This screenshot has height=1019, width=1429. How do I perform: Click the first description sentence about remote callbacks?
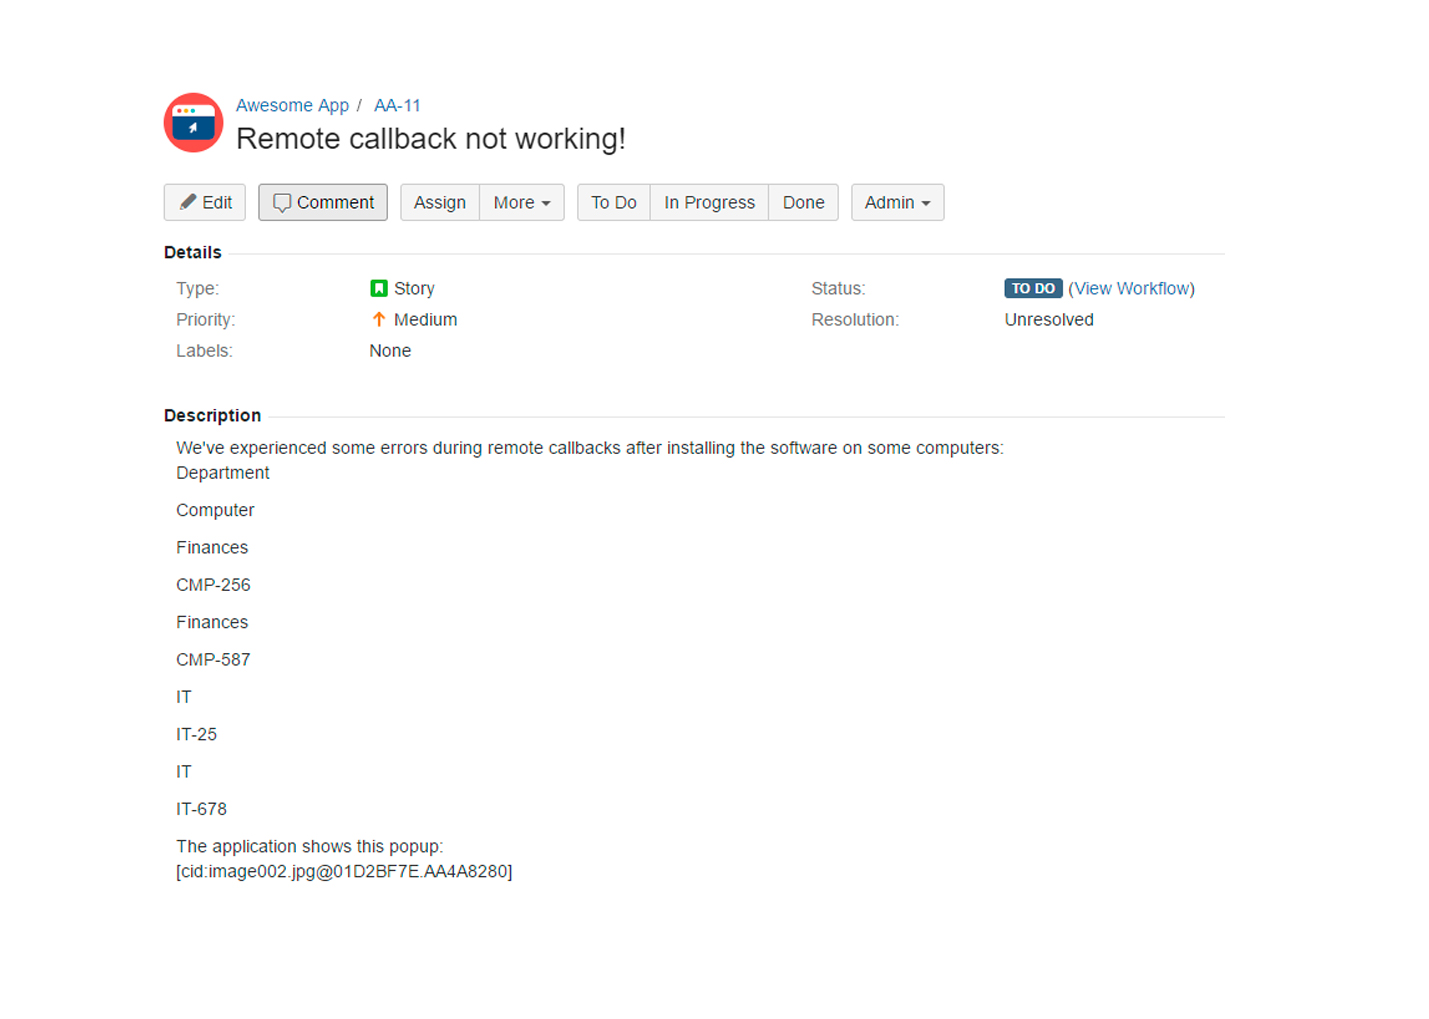[x=590, y=448]
